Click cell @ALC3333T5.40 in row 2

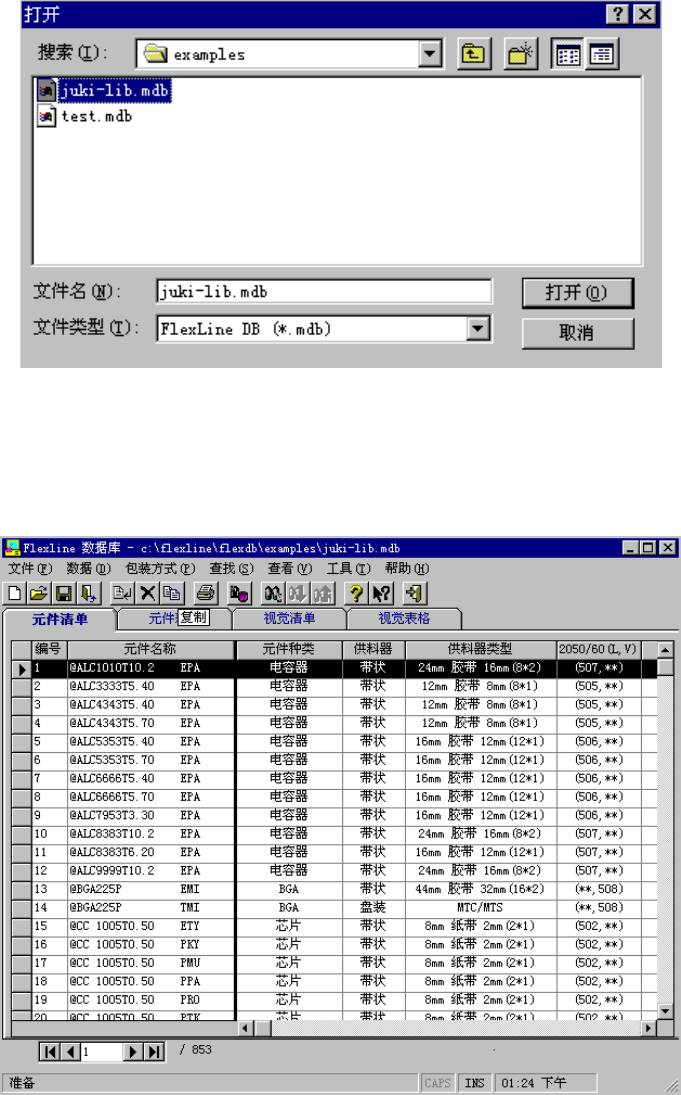click(151, 686)
